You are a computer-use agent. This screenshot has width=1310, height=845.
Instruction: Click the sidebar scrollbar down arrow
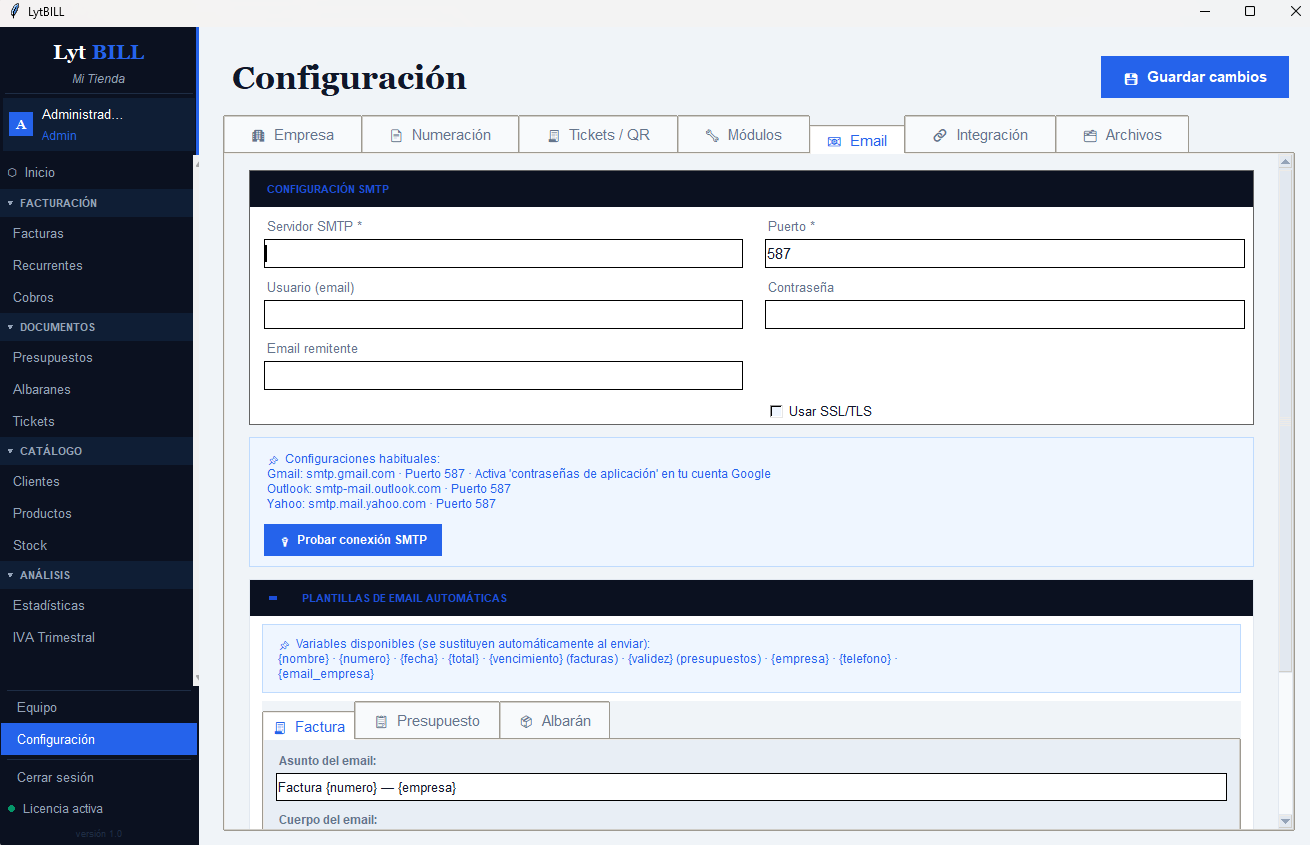pos(196,678)
